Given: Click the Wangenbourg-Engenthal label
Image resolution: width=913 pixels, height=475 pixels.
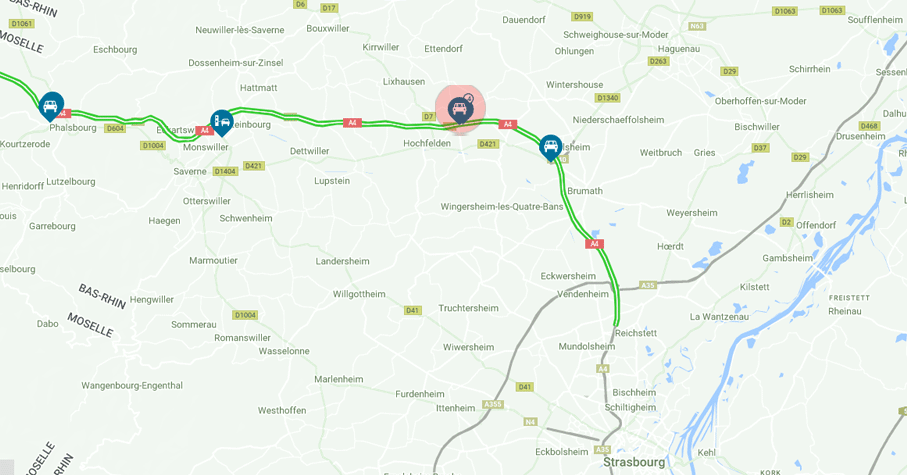Looking at the screenshot, I should pyautogui.click(x=132, y=385).
